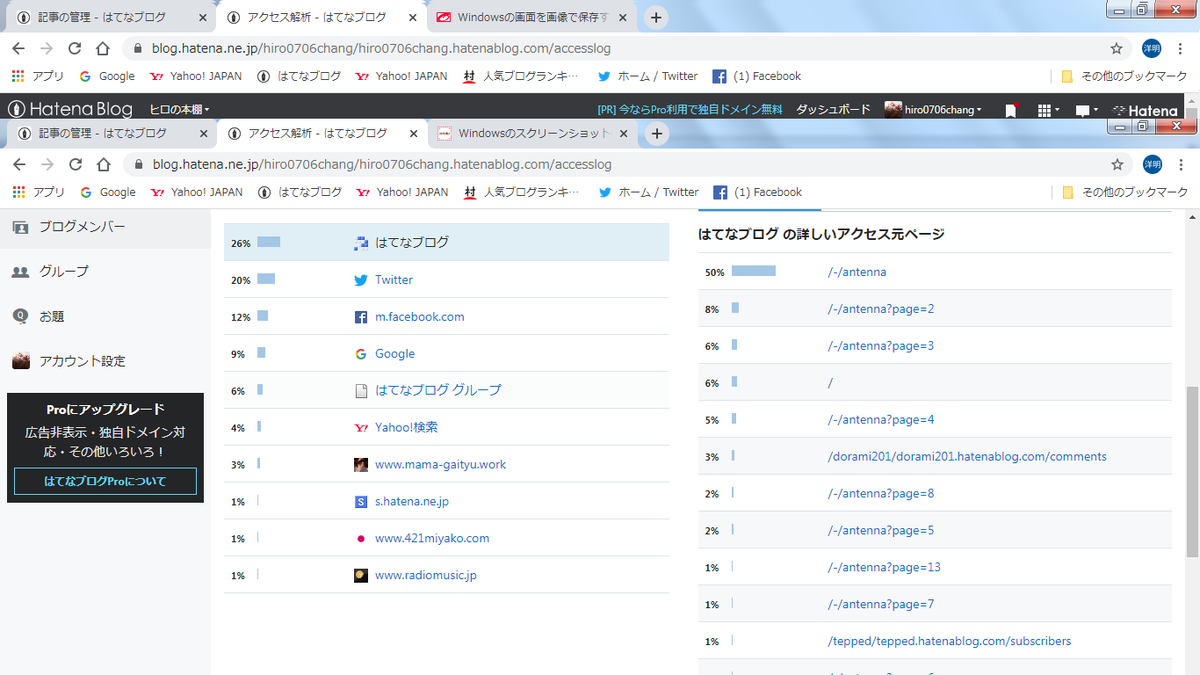The height and width of the screenshot is (675, 1200).
Task: Open the アプリ bookmark in the front window
Action: click(x=39, y=192)
